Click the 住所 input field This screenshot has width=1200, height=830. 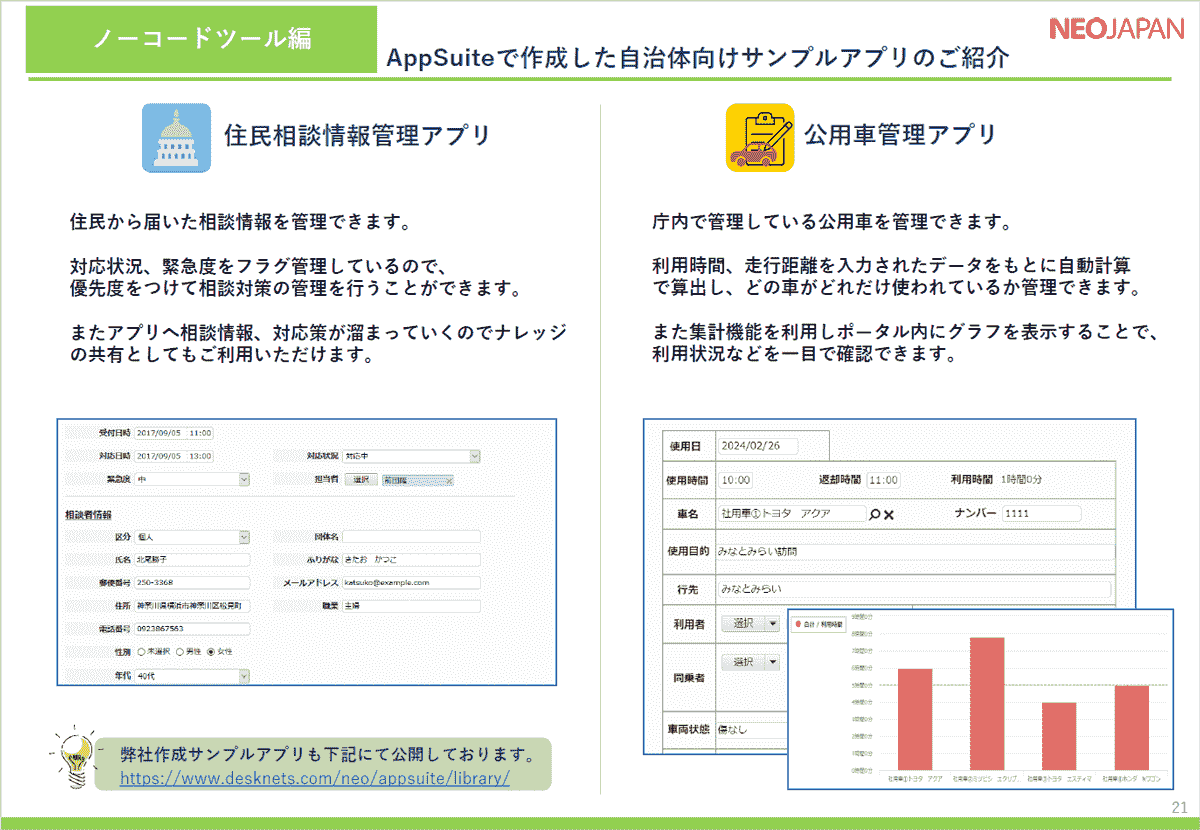193,606
